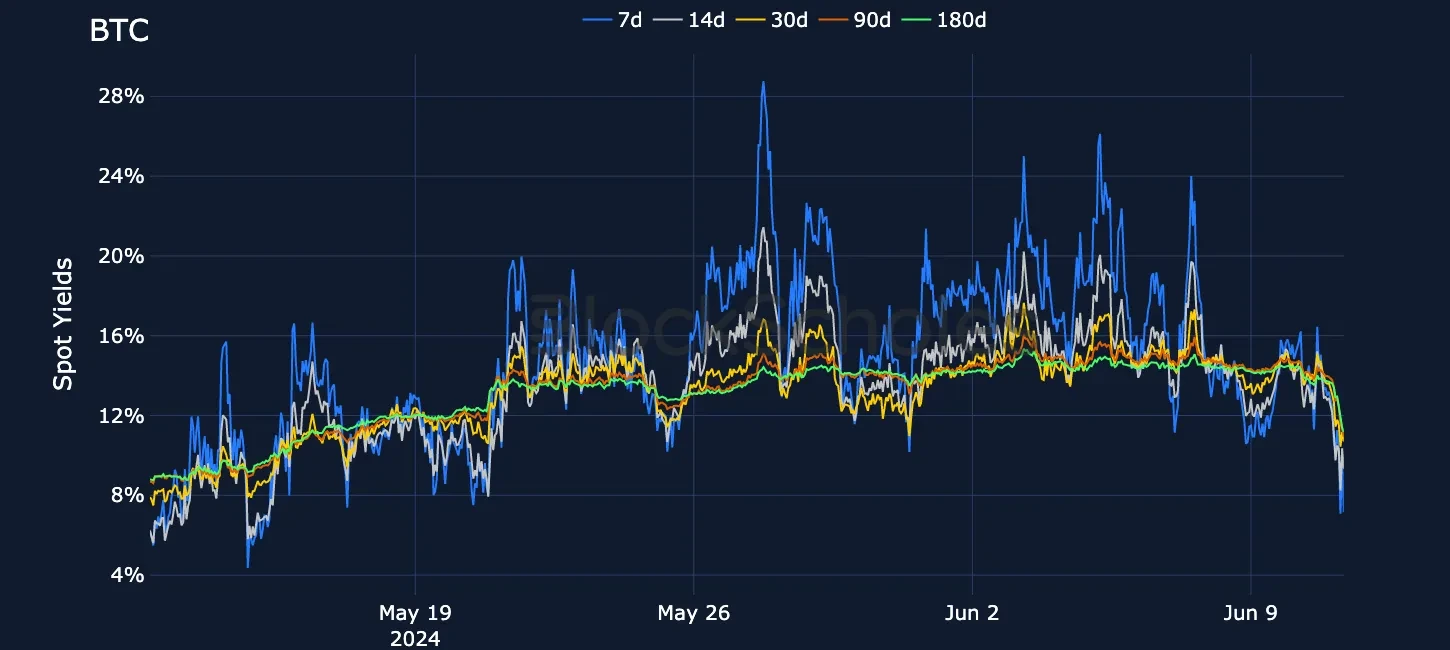Viewport: 1450px width, 650px height.
Task: Click the Spot Yields axis title
Action: point(63,323)
